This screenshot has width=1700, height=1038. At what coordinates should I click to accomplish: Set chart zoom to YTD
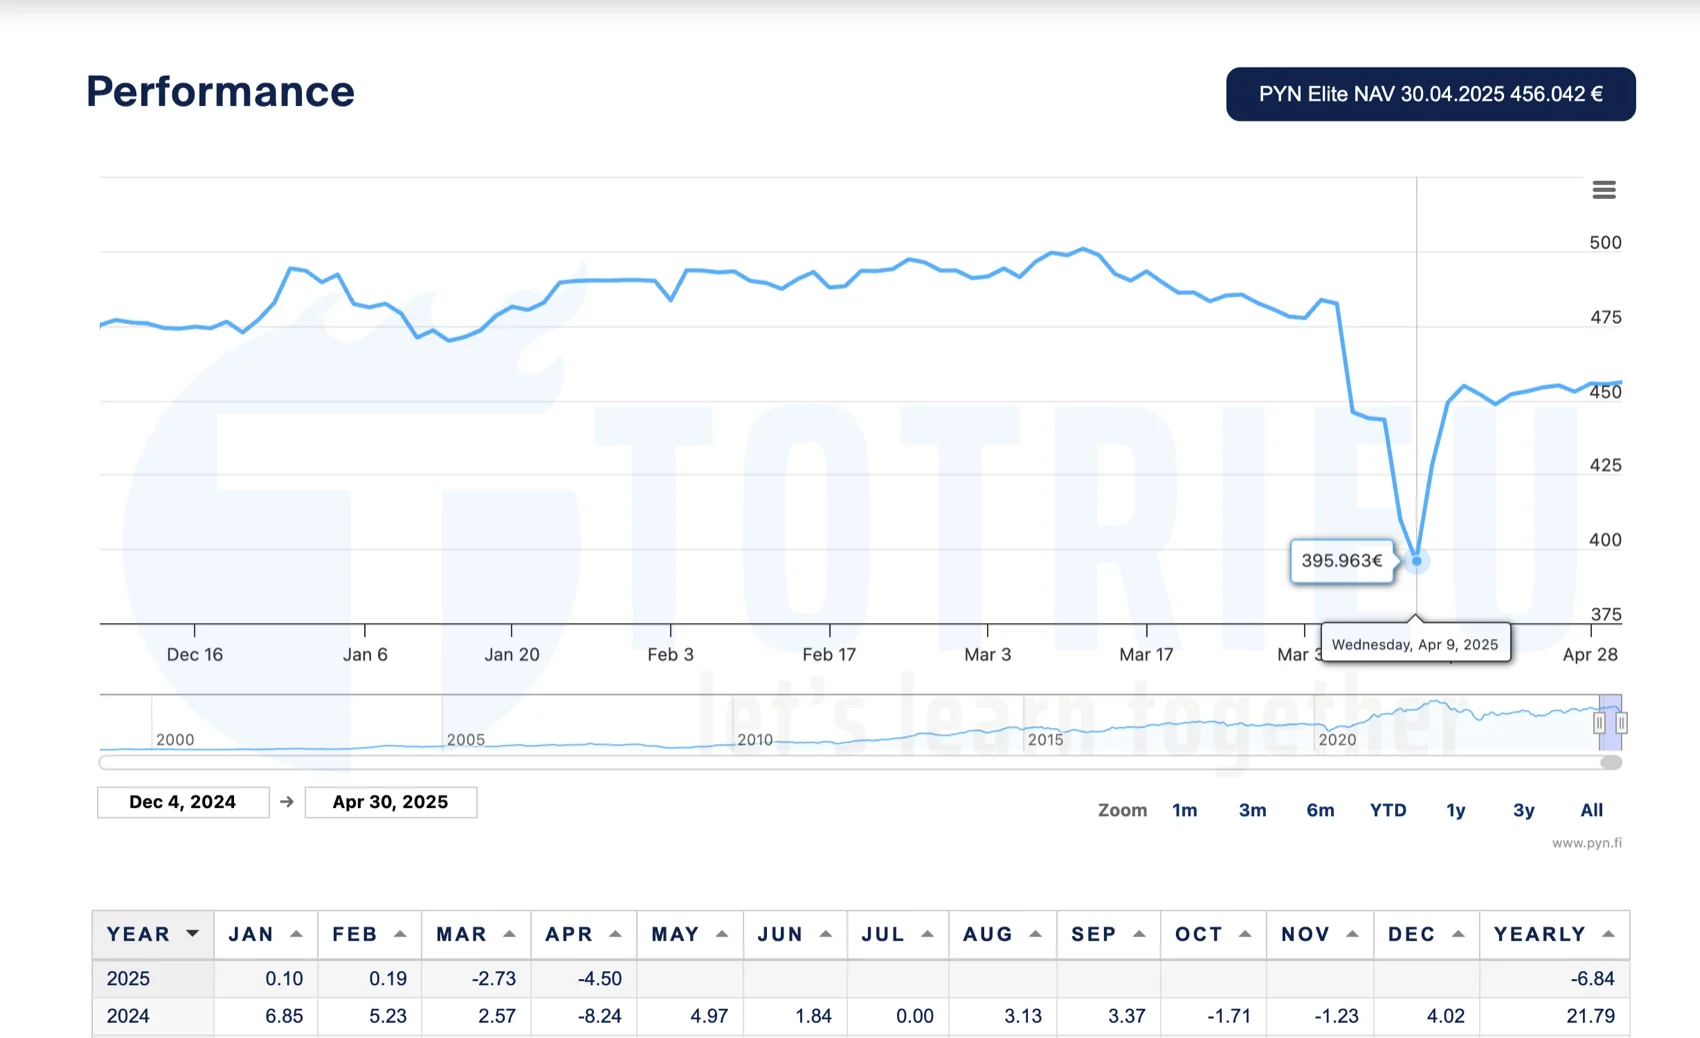pyautogui.click(x=1388, y=810)
